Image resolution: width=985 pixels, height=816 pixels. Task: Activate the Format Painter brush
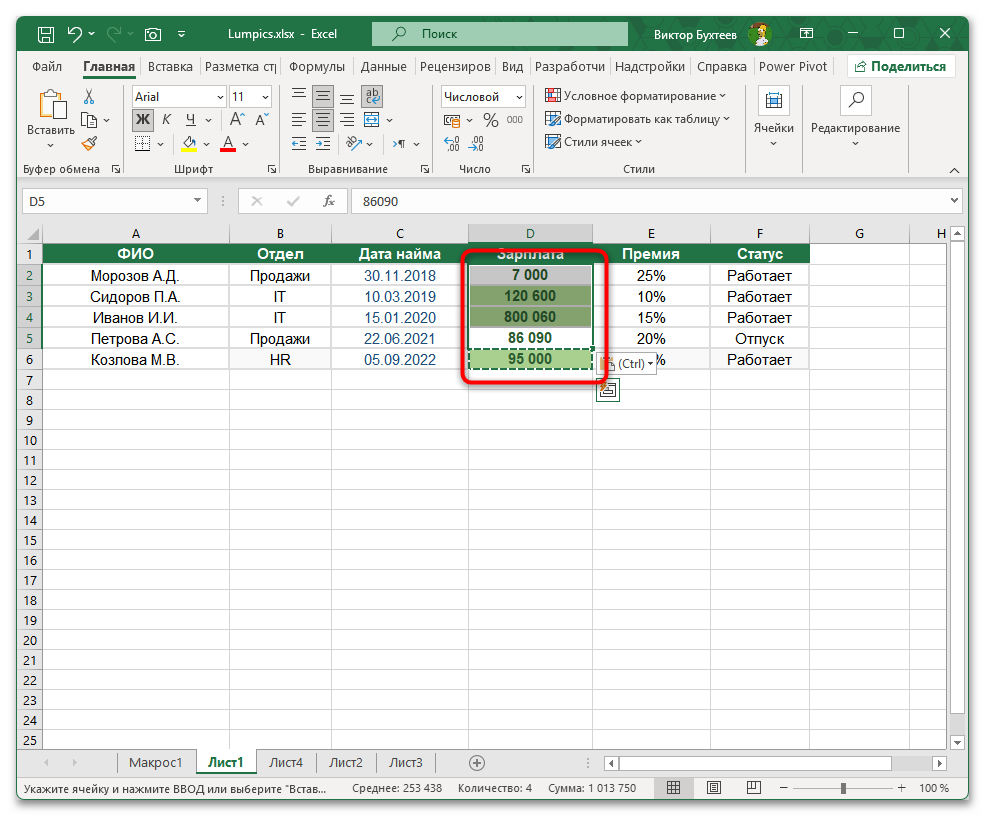point(89,144)
